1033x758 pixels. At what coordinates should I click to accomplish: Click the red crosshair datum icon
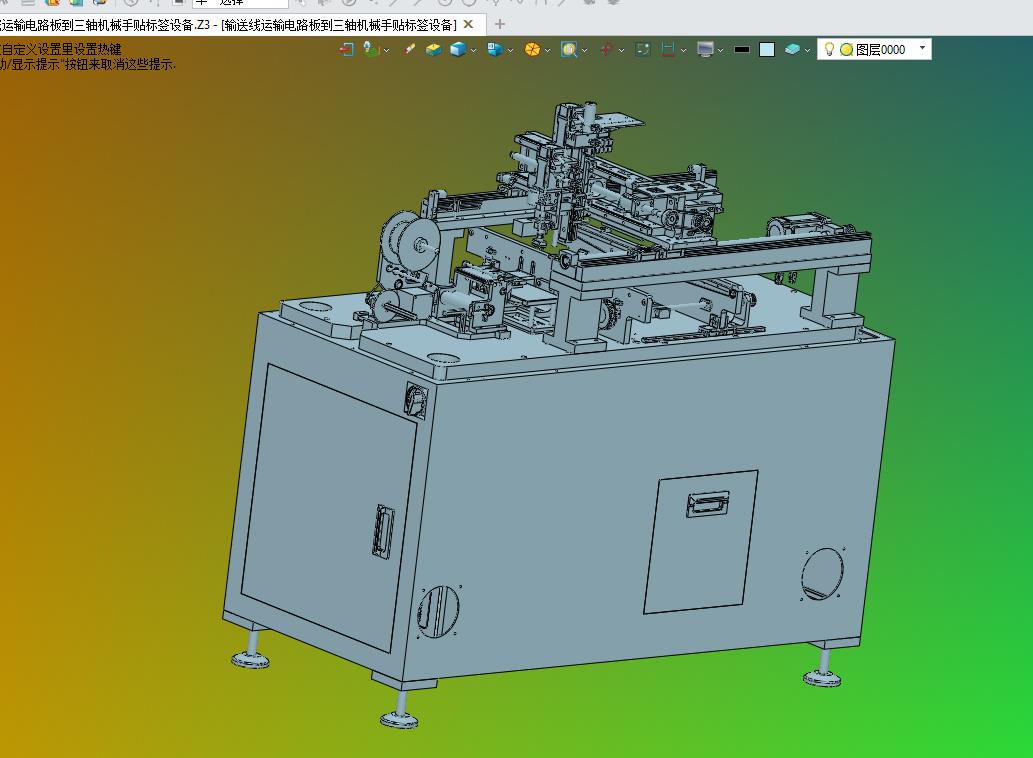click(607, 49)
